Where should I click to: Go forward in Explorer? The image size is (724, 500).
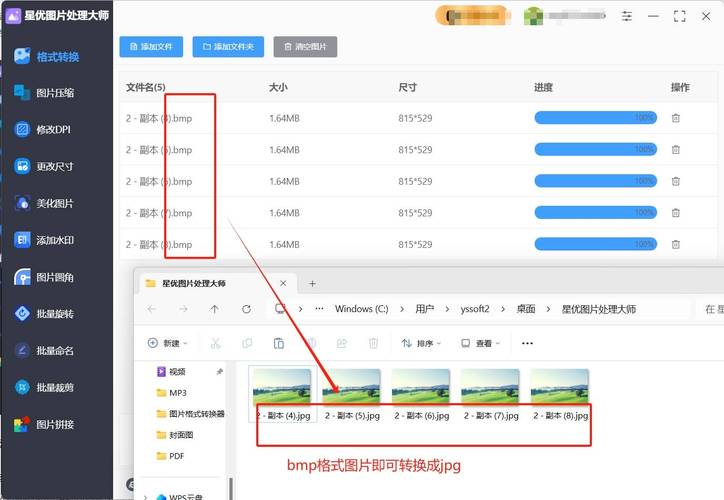pyautogui.click(x=183, y=309)
